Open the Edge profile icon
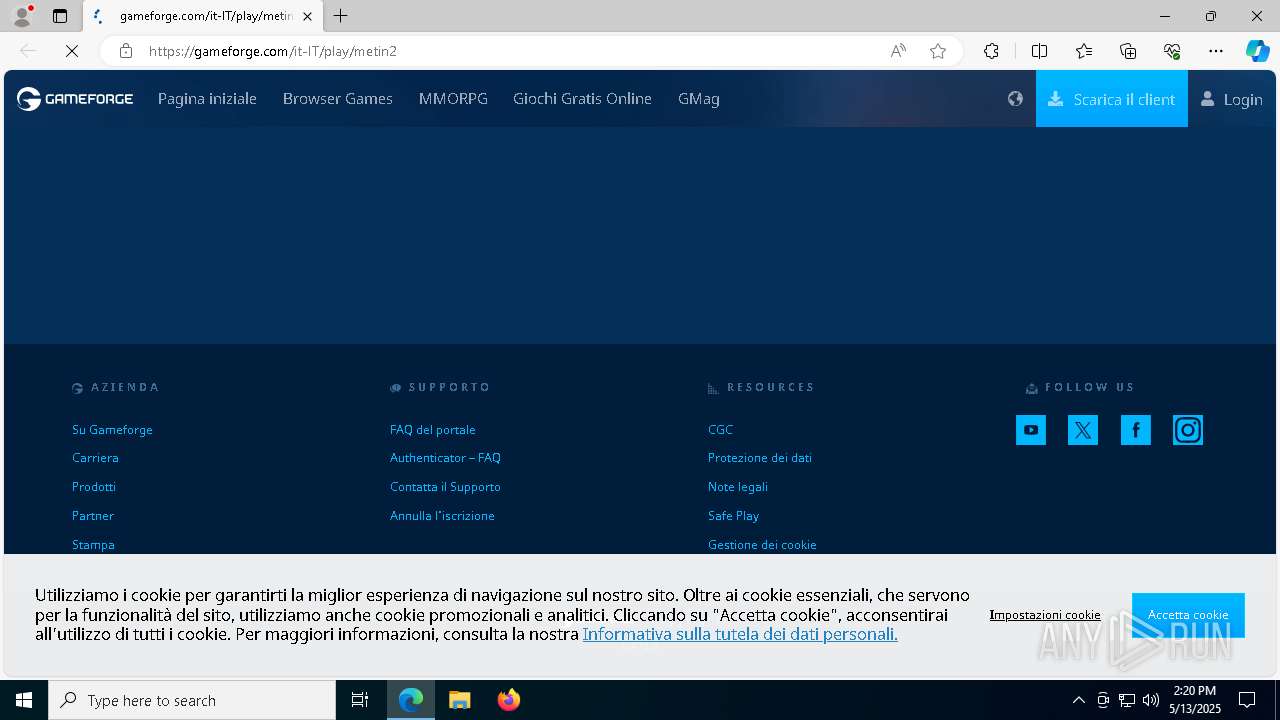1280x720 pixels. (22, 16)
